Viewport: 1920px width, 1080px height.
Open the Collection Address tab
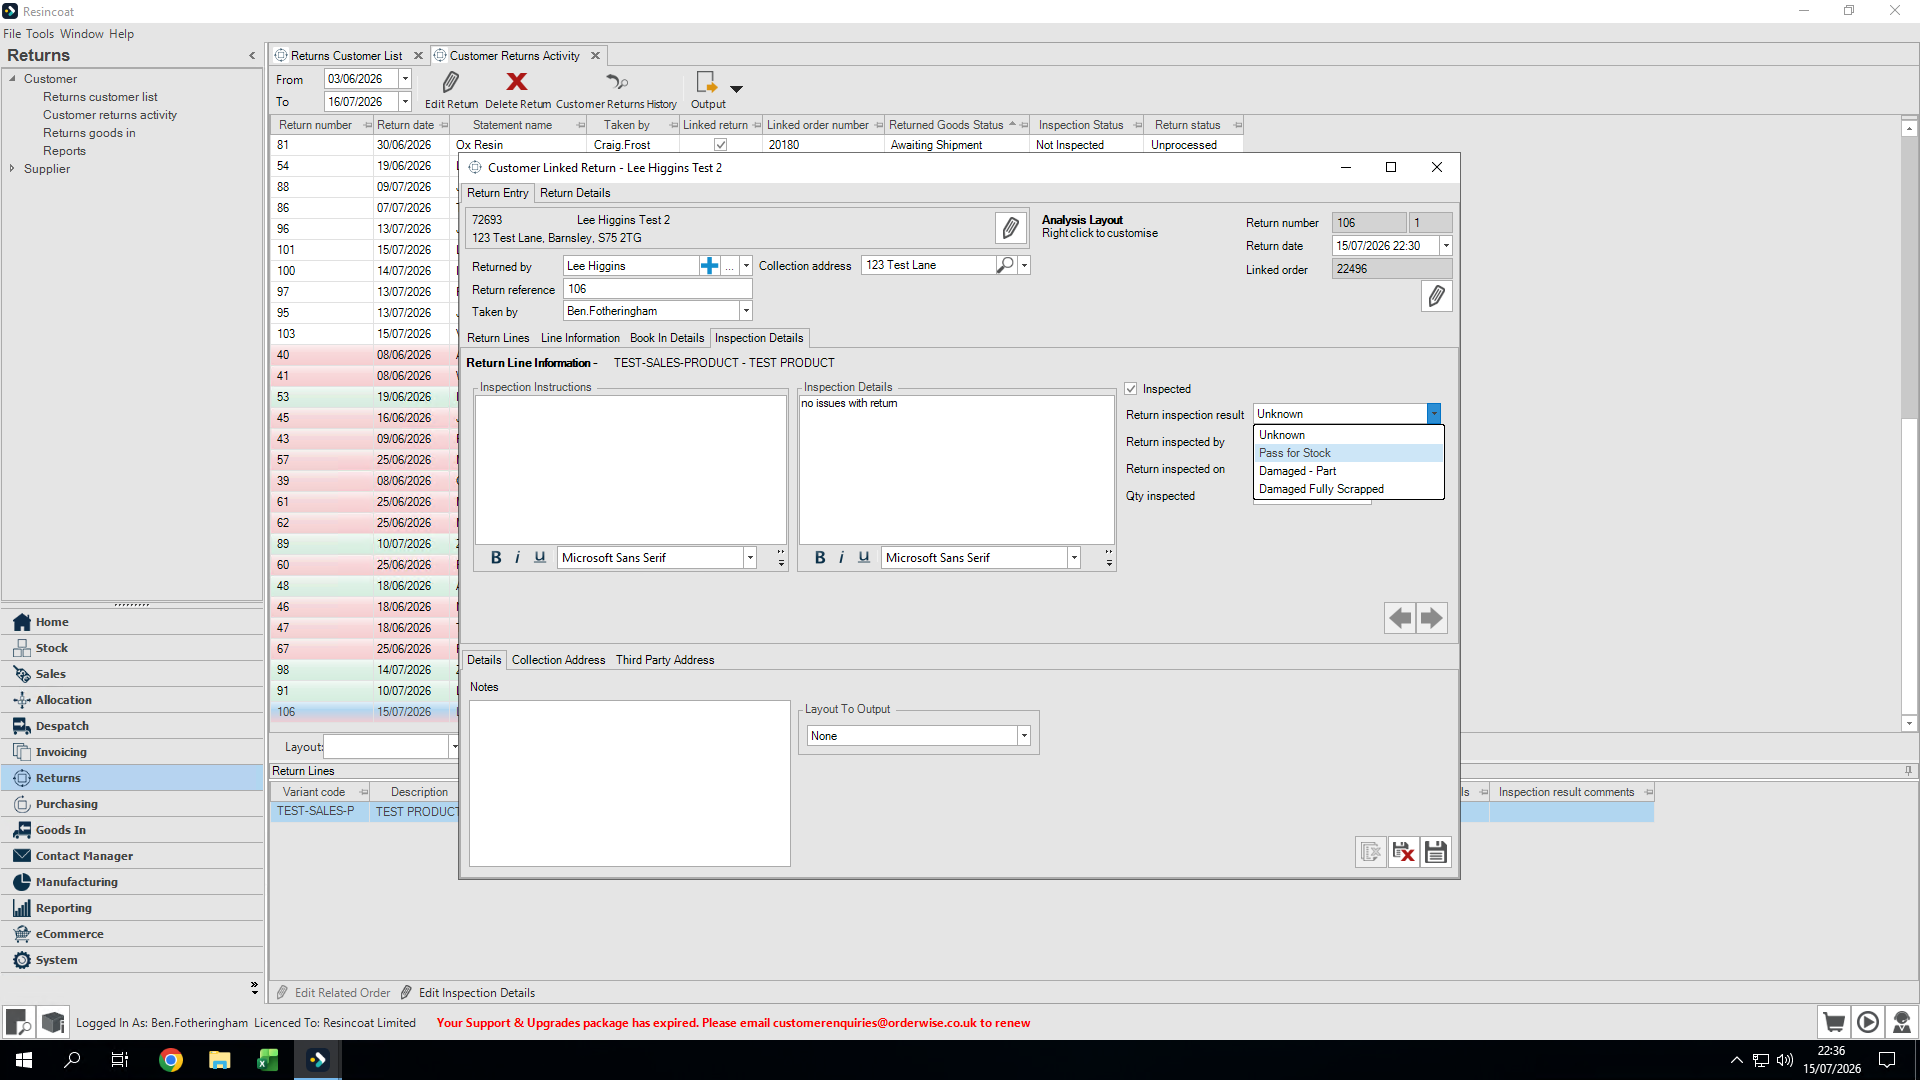(558, 660)
